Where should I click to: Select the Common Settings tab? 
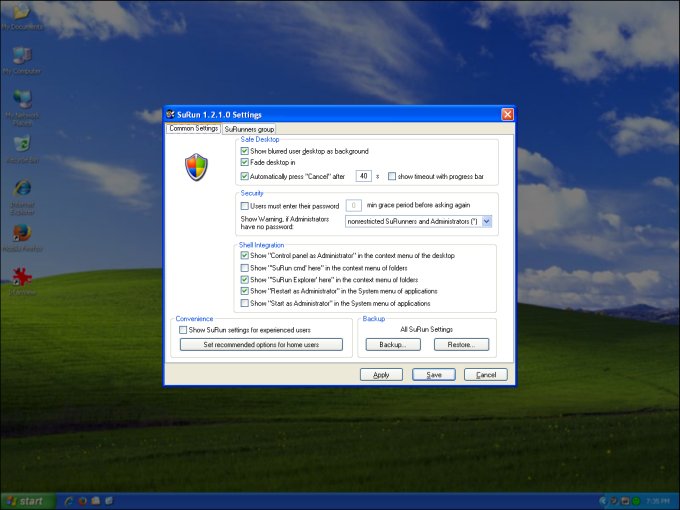point(193,129)
